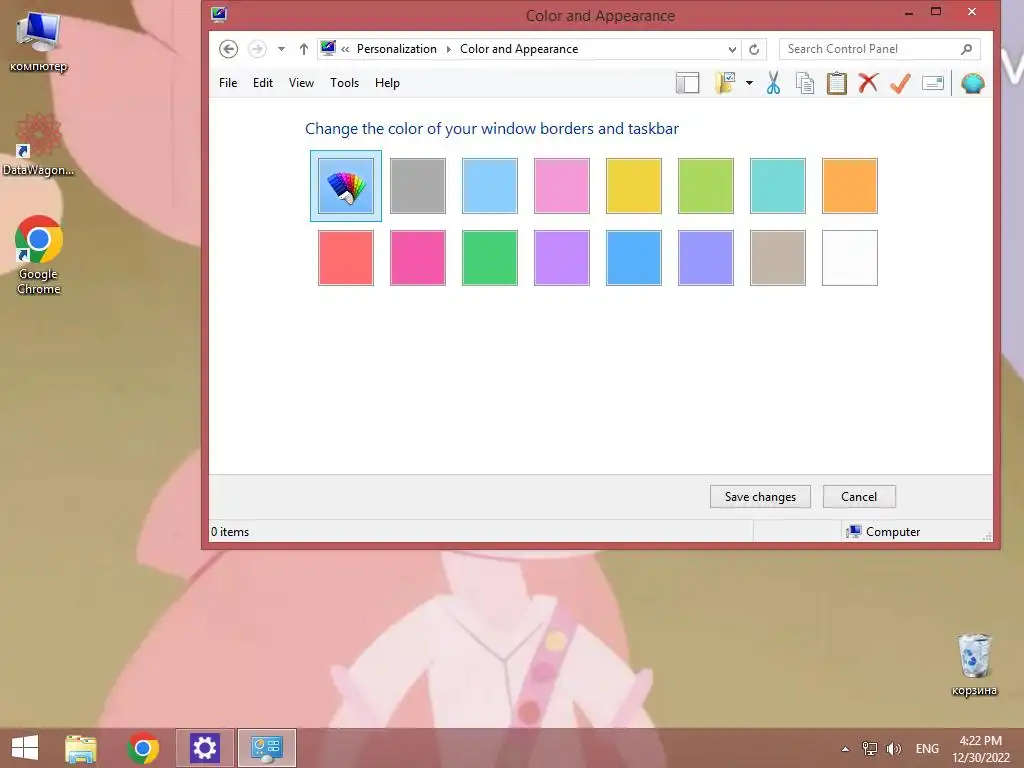
Task: Select the light pink color swatch
Action: (562, 186)
